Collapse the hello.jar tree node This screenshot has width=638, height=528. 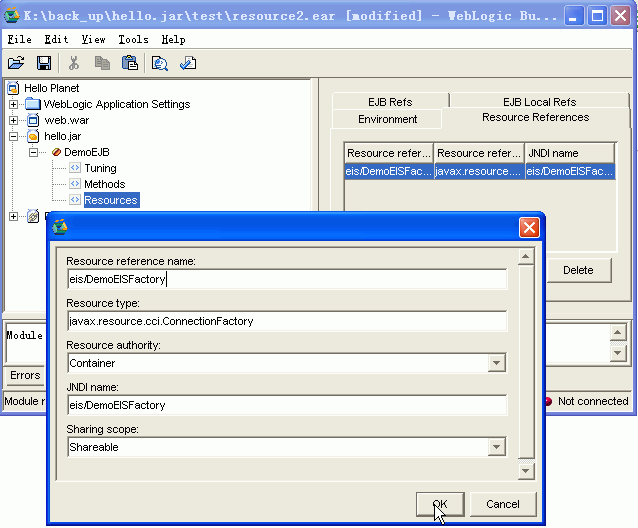click(x=13, y=136)
